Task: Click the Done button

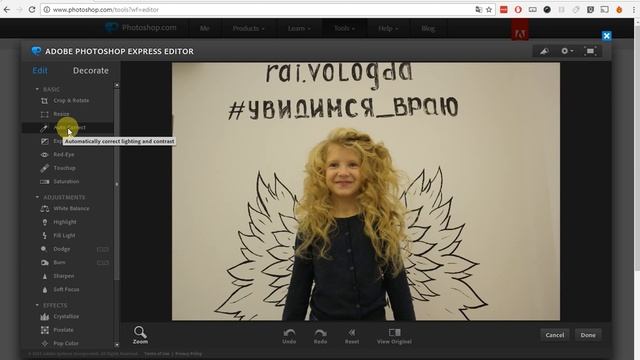Action: point(588,335)
